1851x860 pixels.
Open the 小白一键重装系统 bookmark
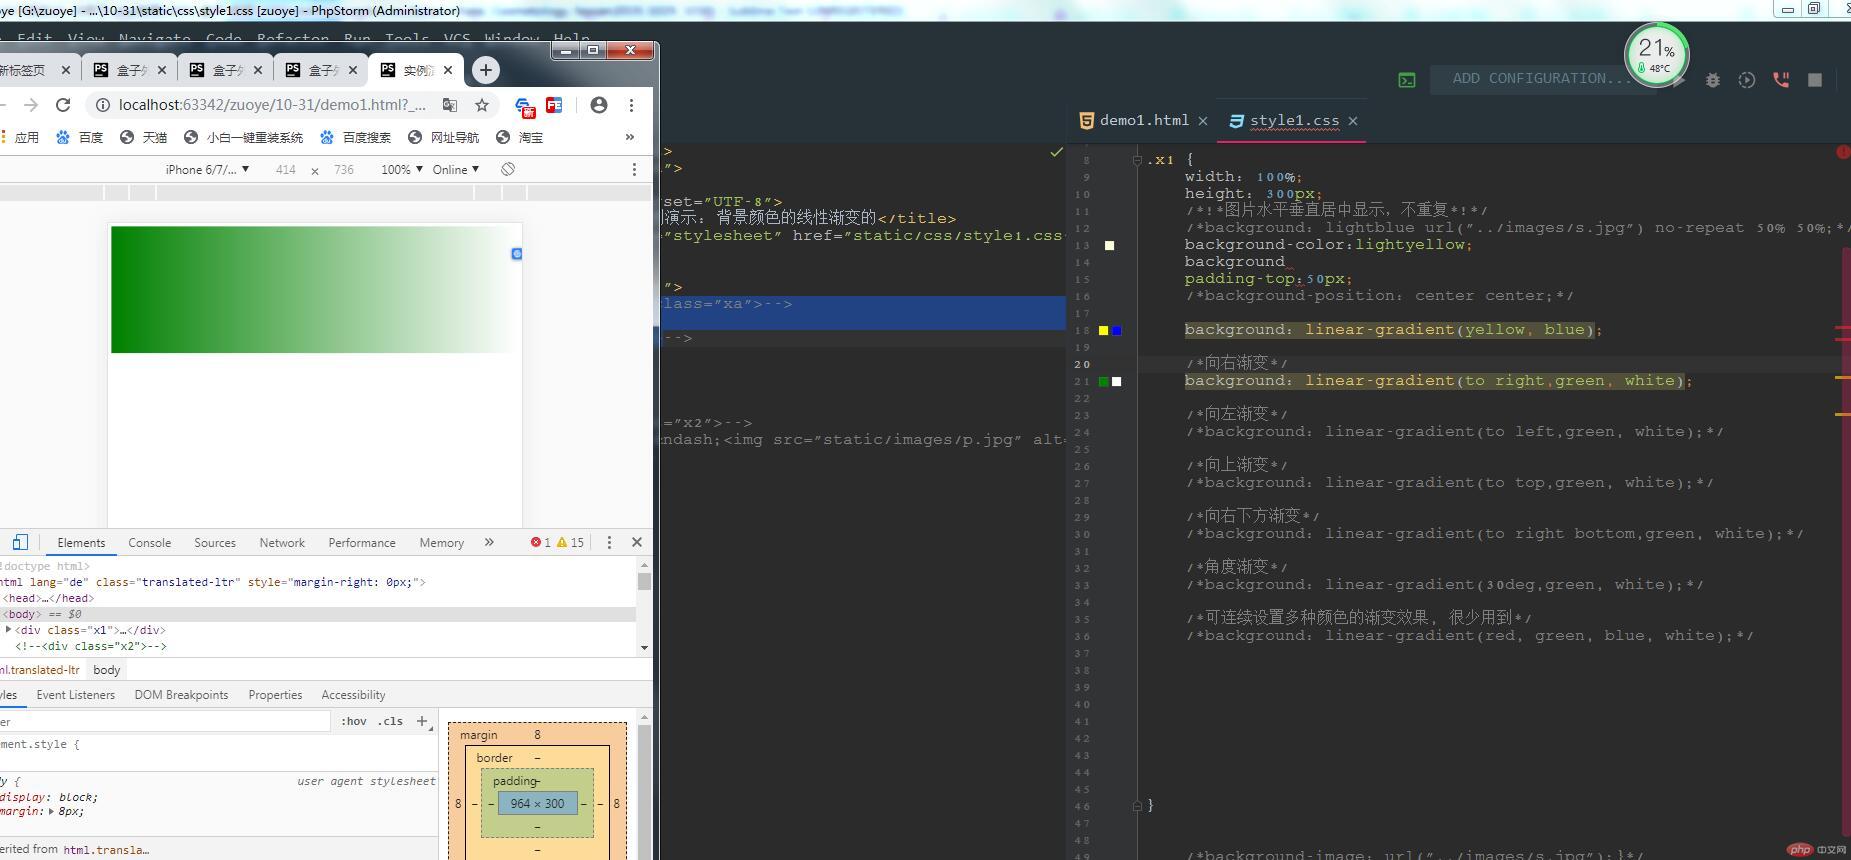[x=243, y=138]
